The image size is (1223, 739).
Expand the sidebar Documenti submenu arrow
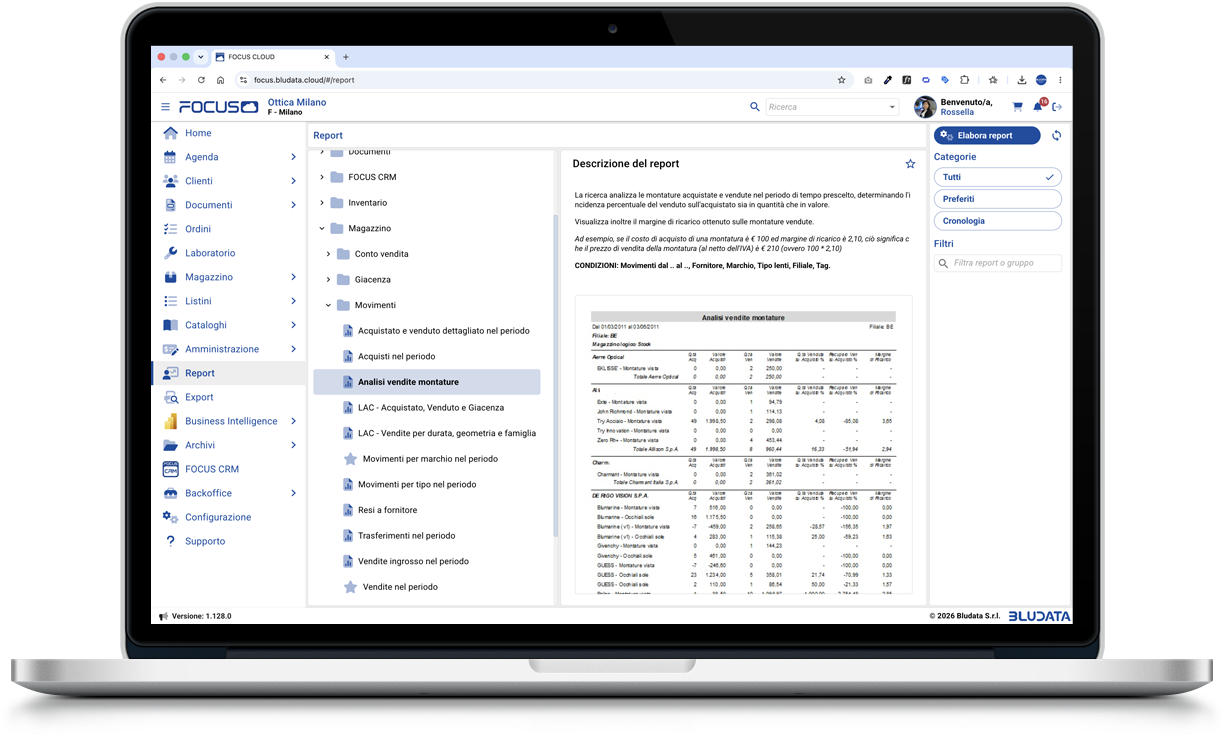tap(293, 205)
